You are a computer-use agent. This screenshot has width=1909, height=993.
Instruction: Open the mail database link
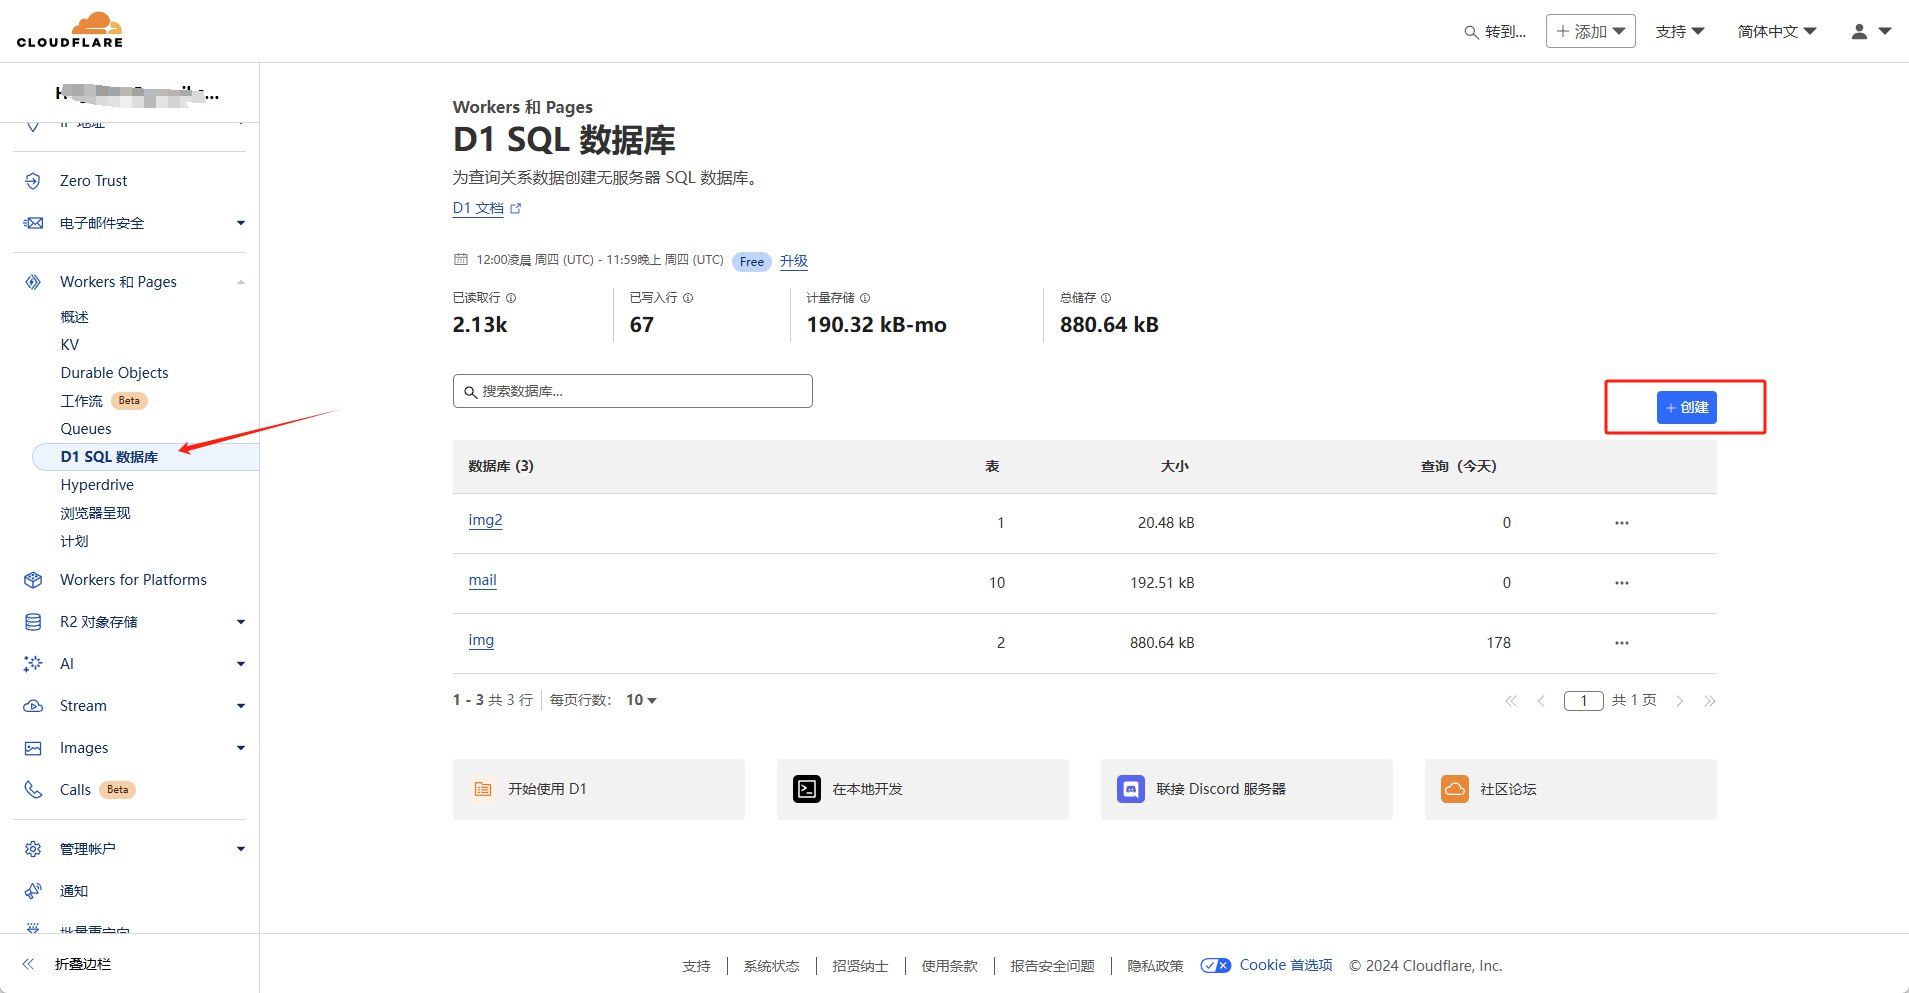tap(483, 580)
